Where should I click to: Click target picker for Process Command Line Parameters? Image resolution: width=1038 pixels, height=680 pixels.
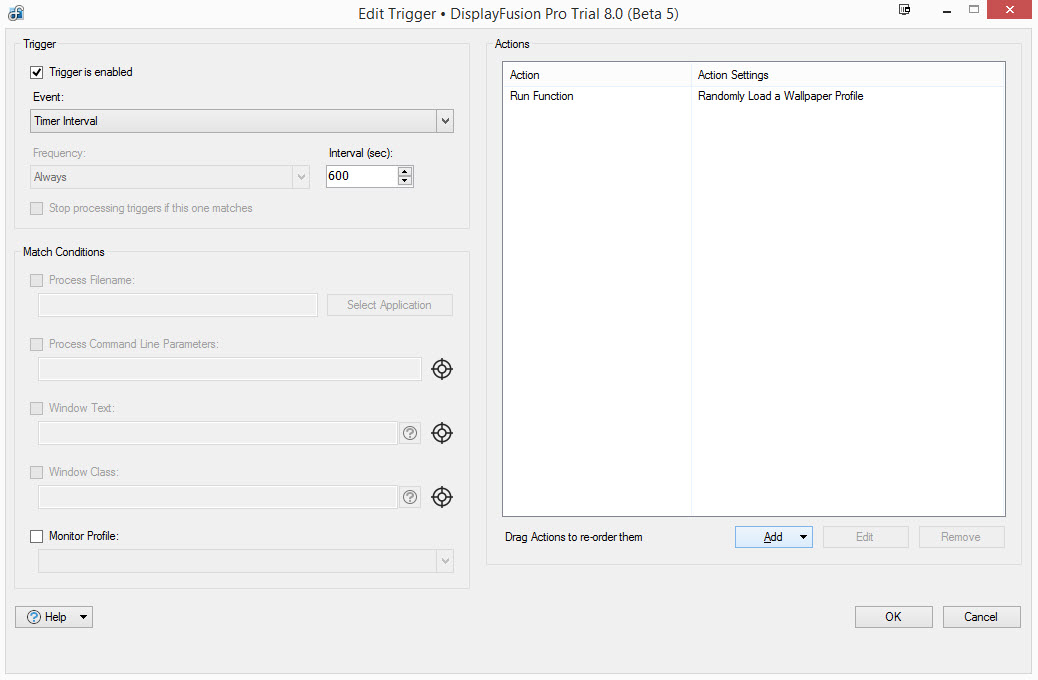(x=442, y=369)
